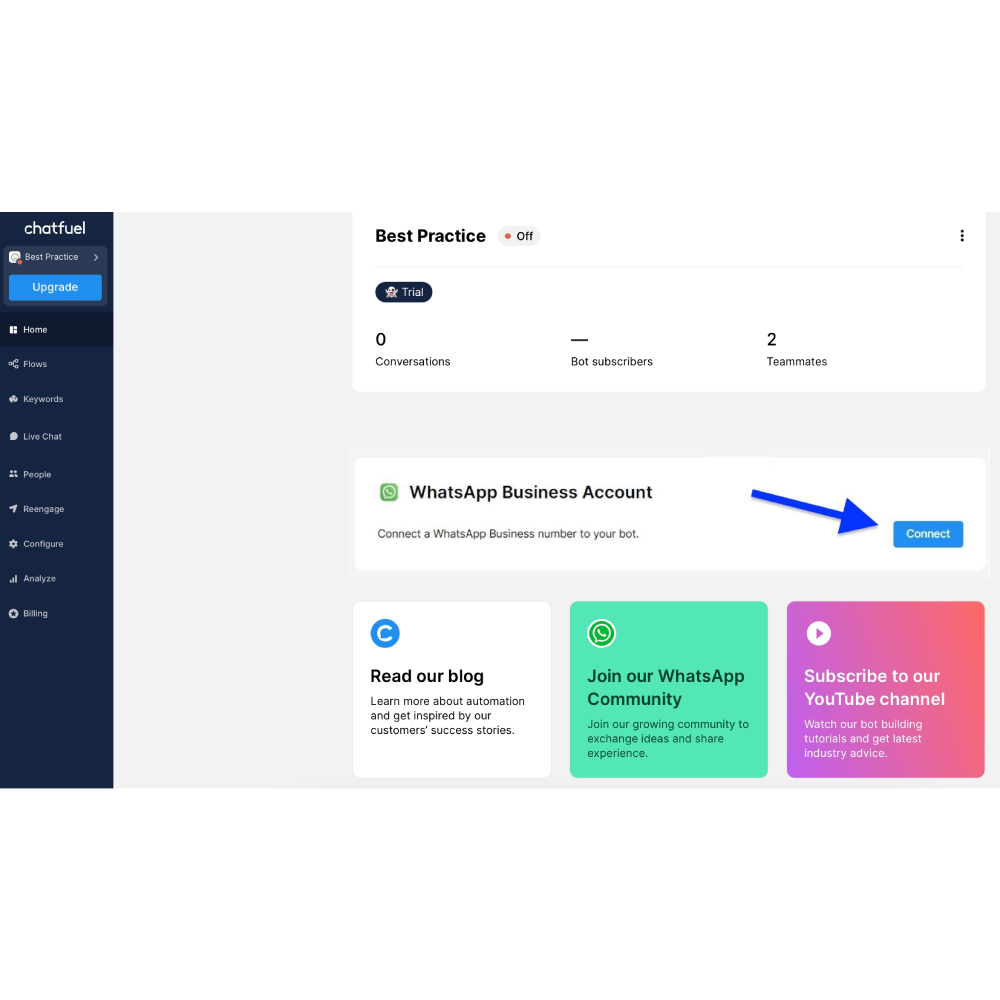Open People in the sidebar

click(x=57, y=474)
